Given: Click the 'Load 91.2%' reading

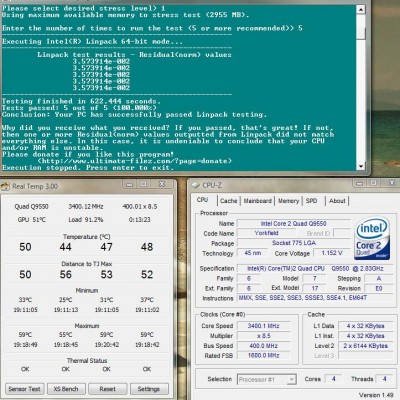Looking at the screenshot, I should [x=86, y=220].
